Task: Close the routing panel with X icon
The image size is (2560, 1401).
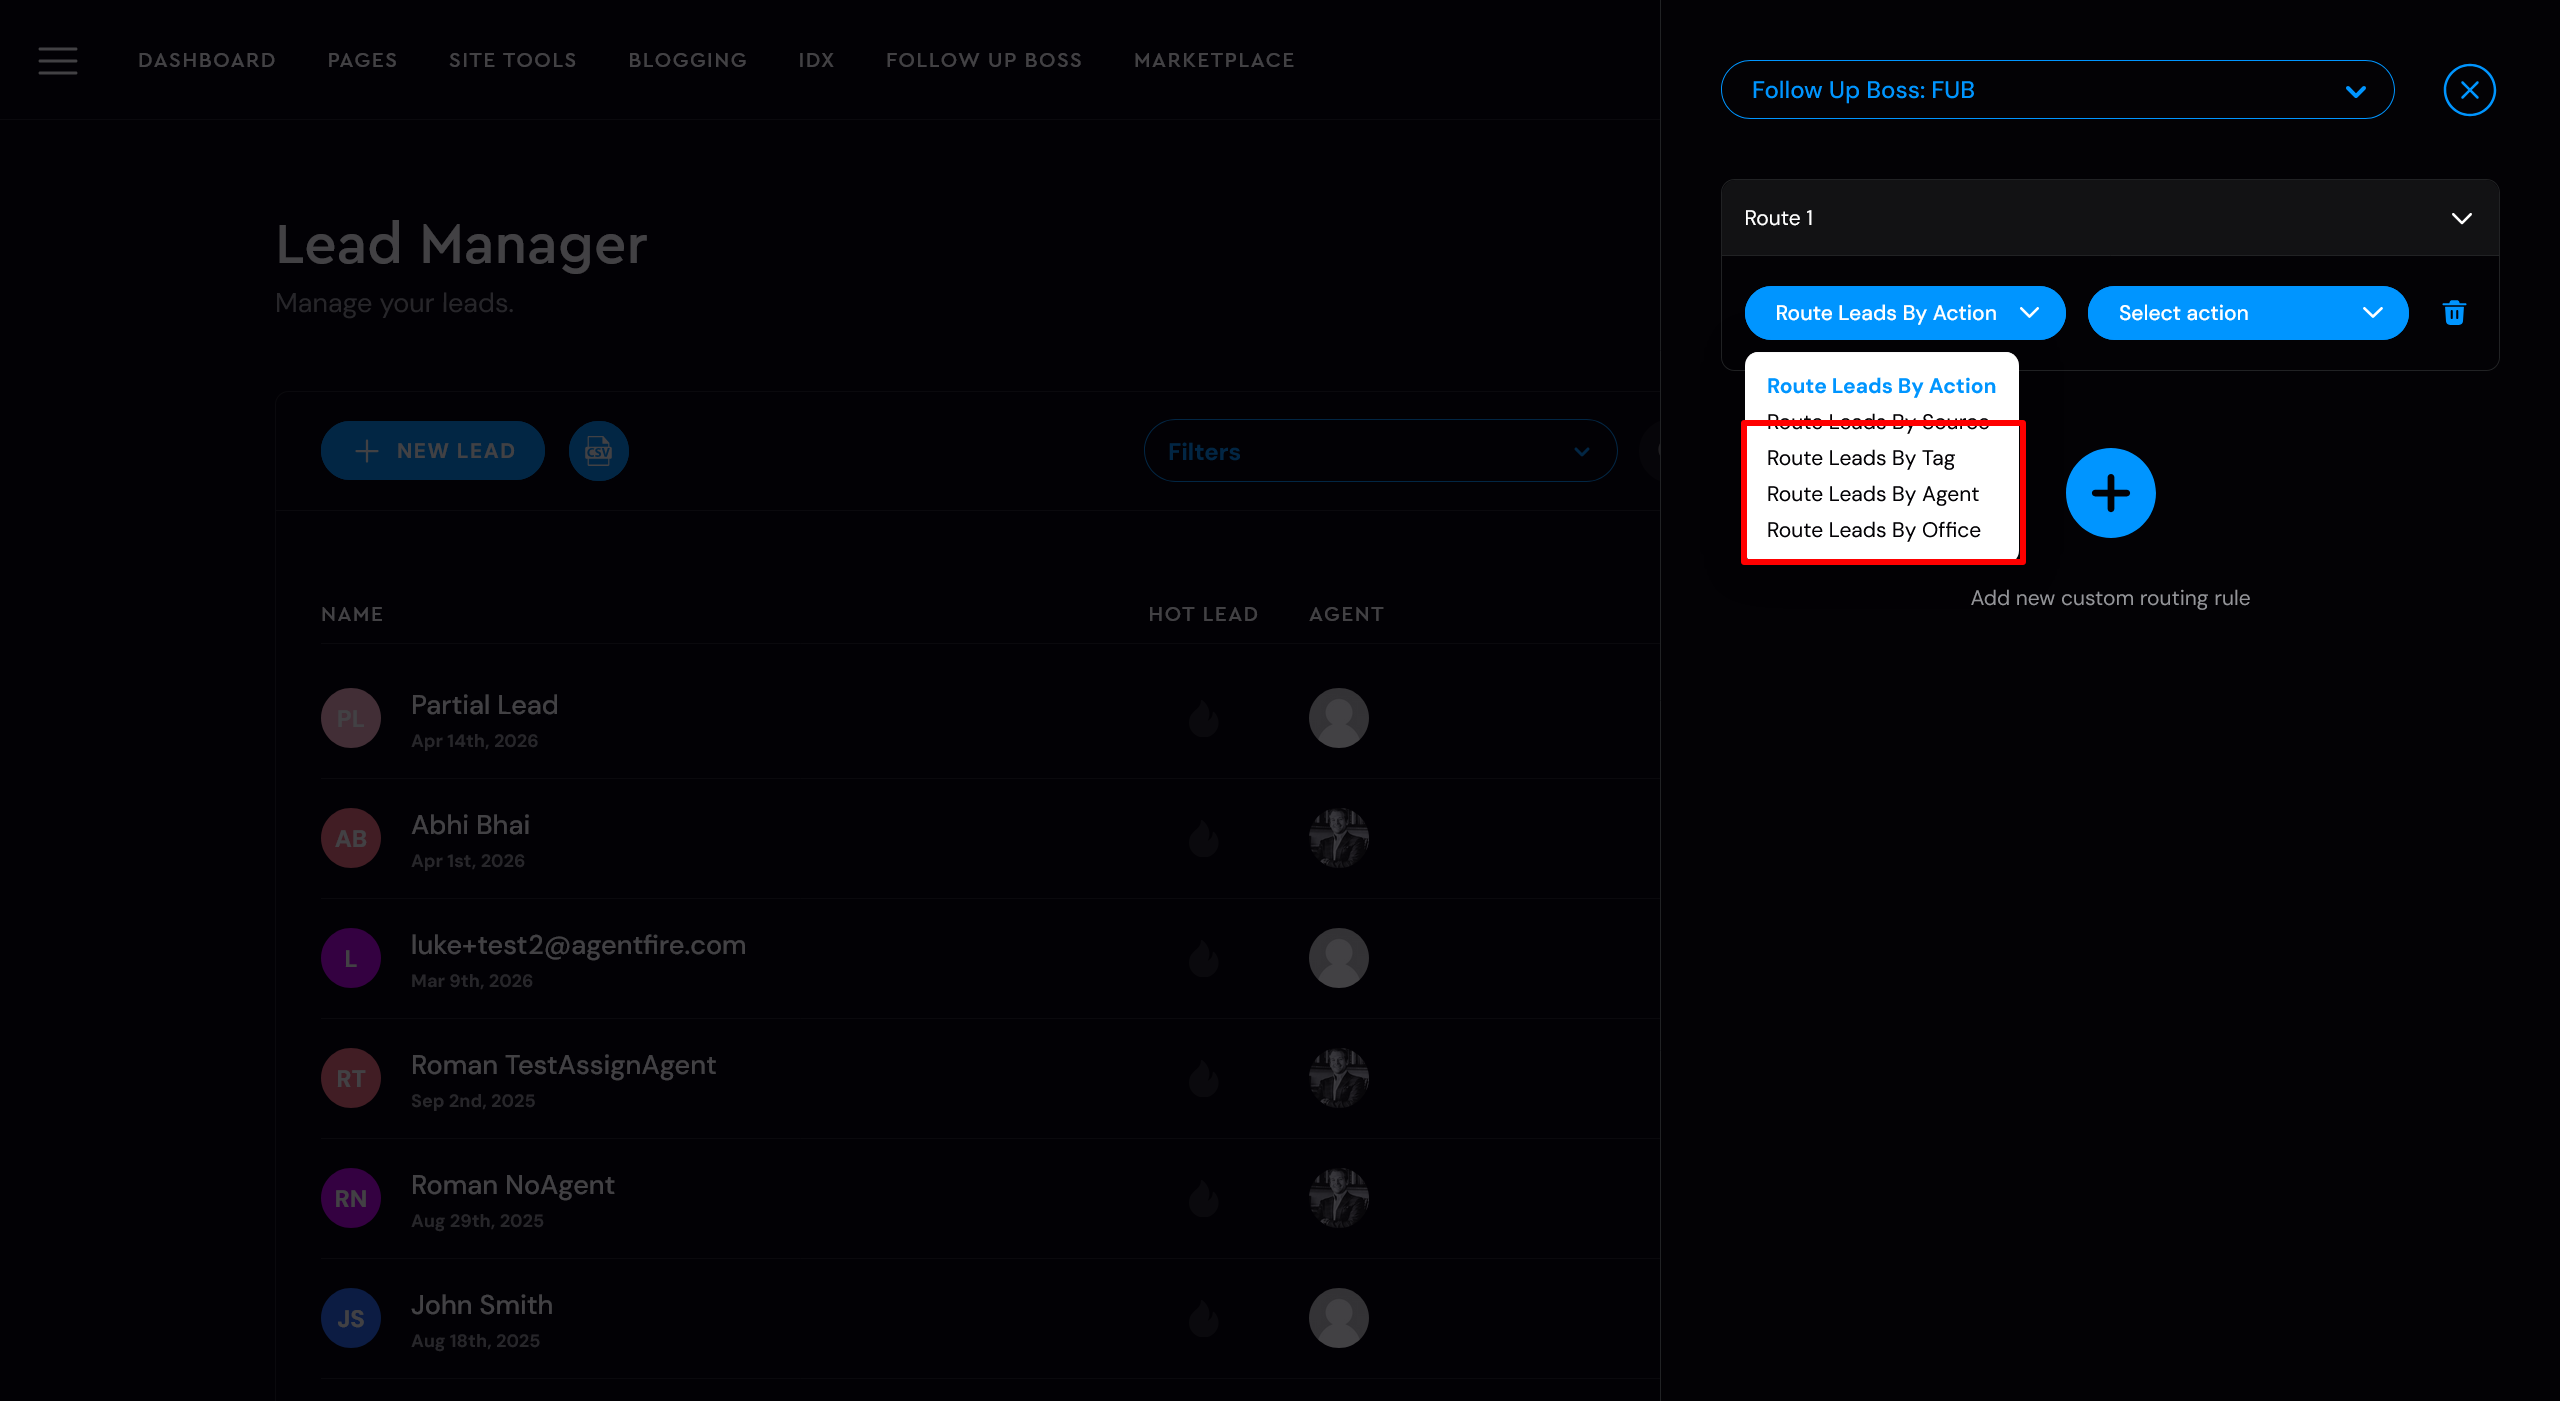Action: tap(2469, 90)
